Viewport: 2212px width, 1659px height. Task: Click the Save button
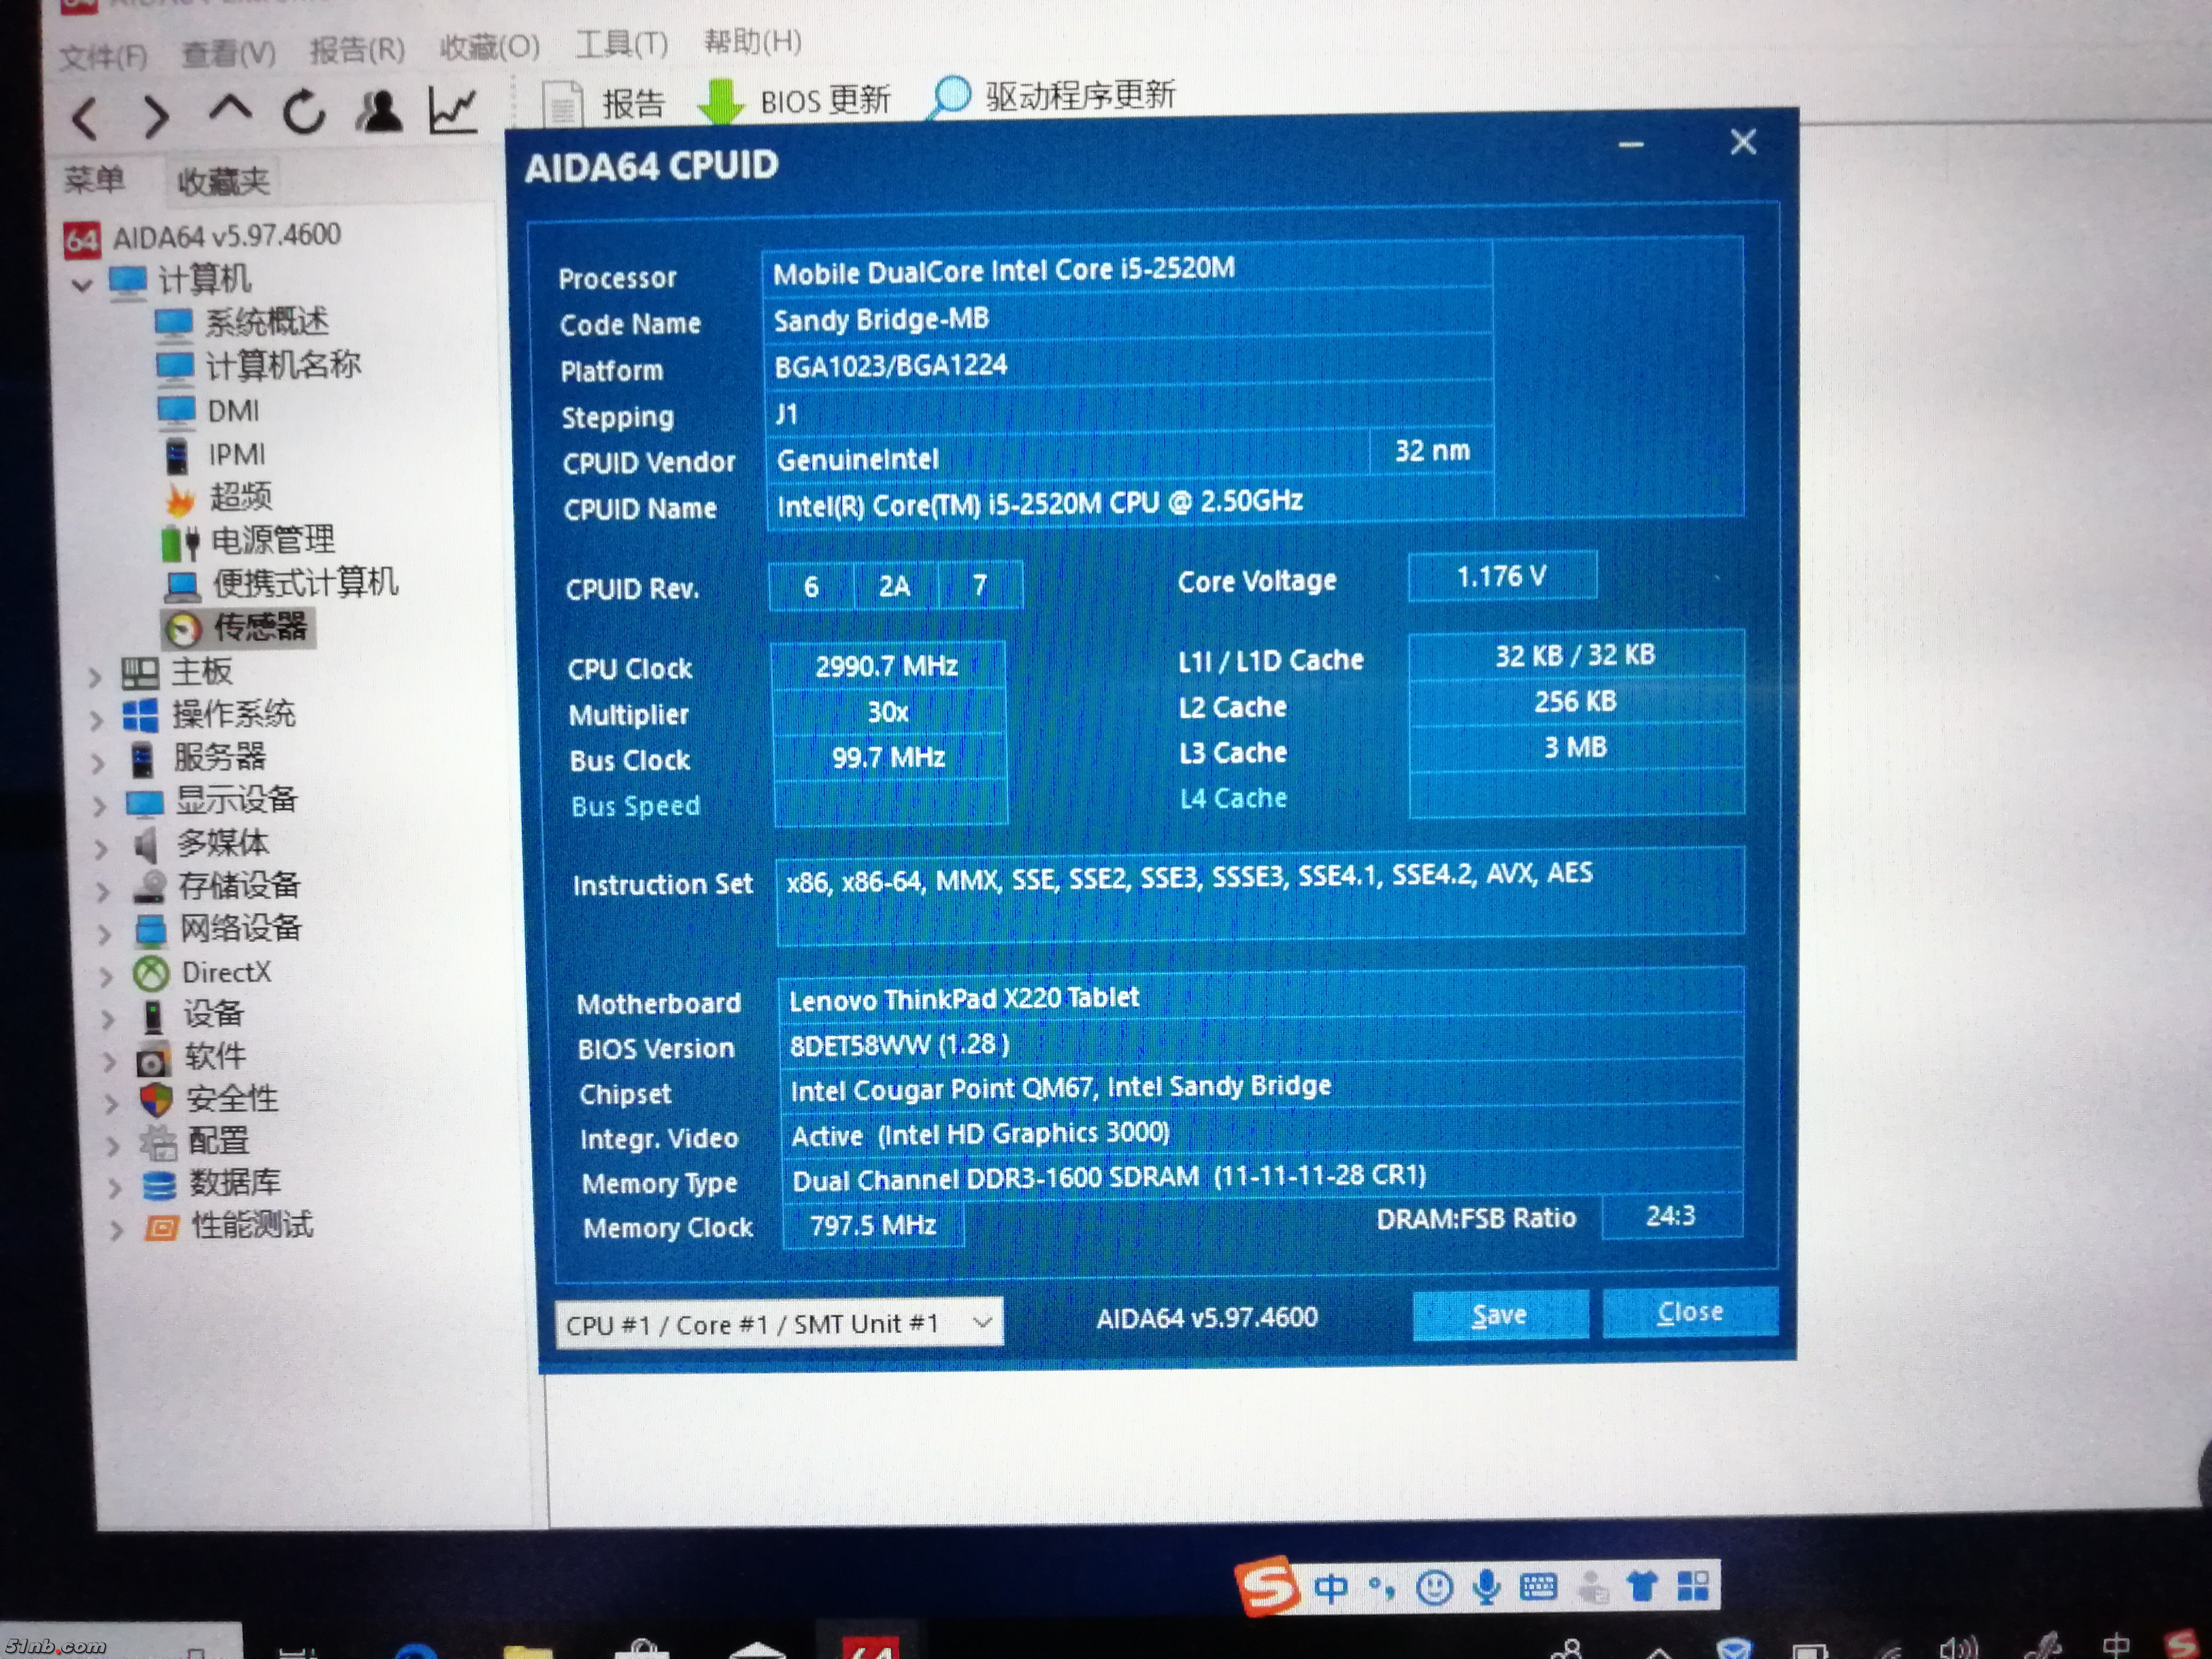(x=1499, y=1314)
